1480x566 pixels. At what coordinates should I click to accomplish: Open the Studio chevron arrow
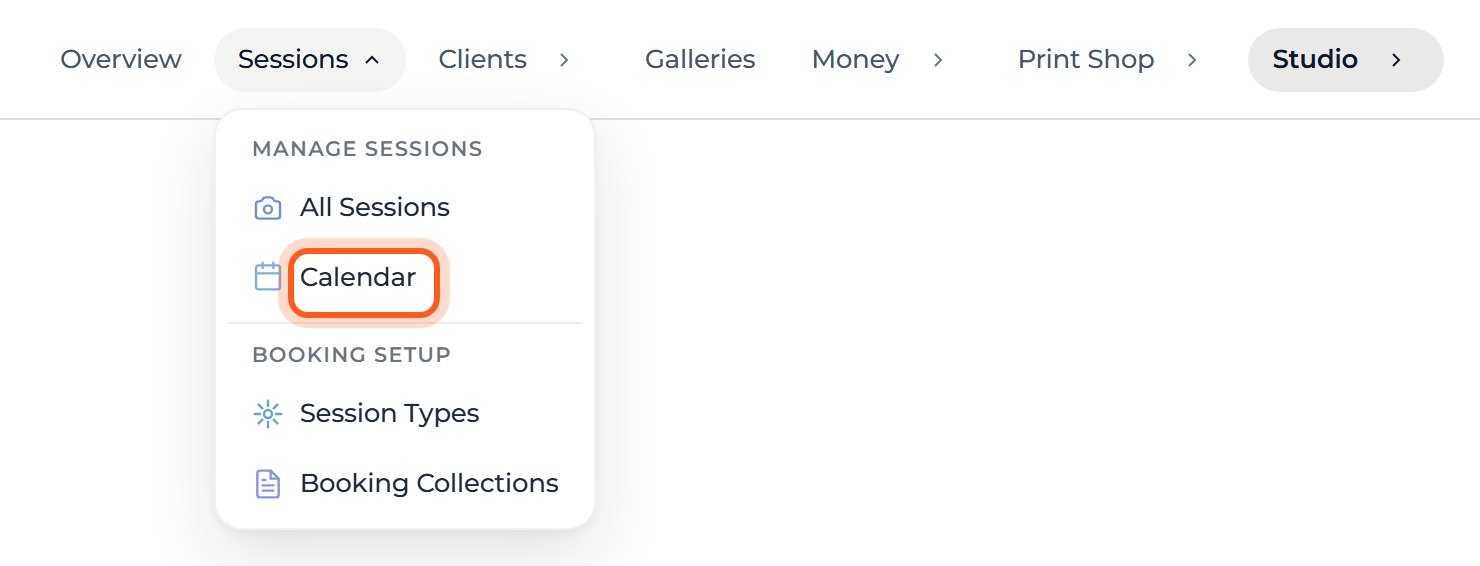pos(1396,60)
